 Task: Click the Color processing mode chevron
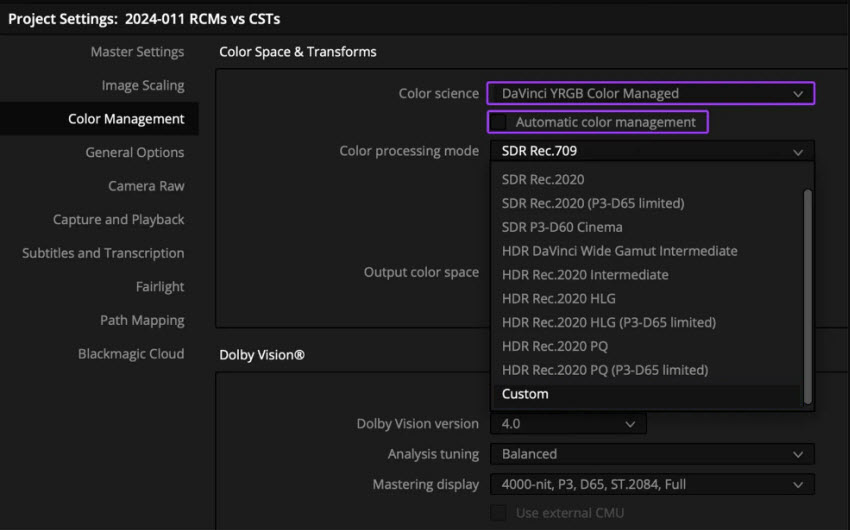pos(798,152)
